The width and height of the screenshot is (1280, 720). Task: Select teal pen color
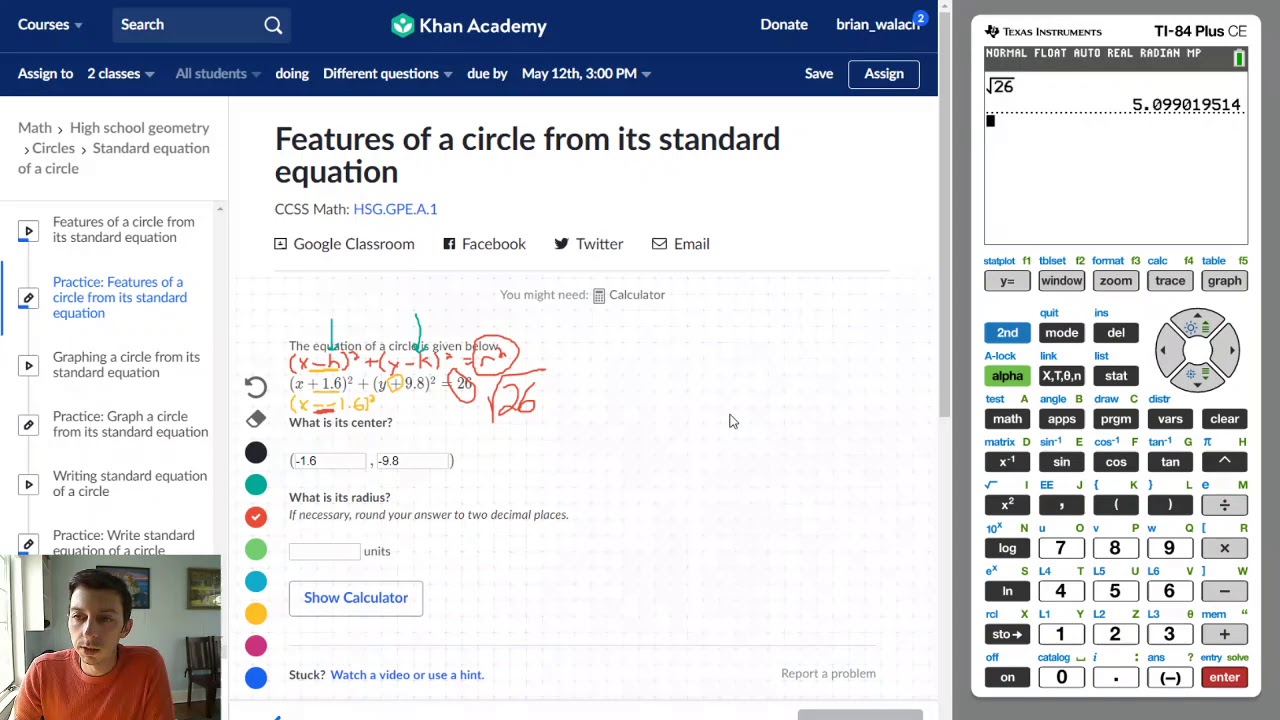pos(256,485)
